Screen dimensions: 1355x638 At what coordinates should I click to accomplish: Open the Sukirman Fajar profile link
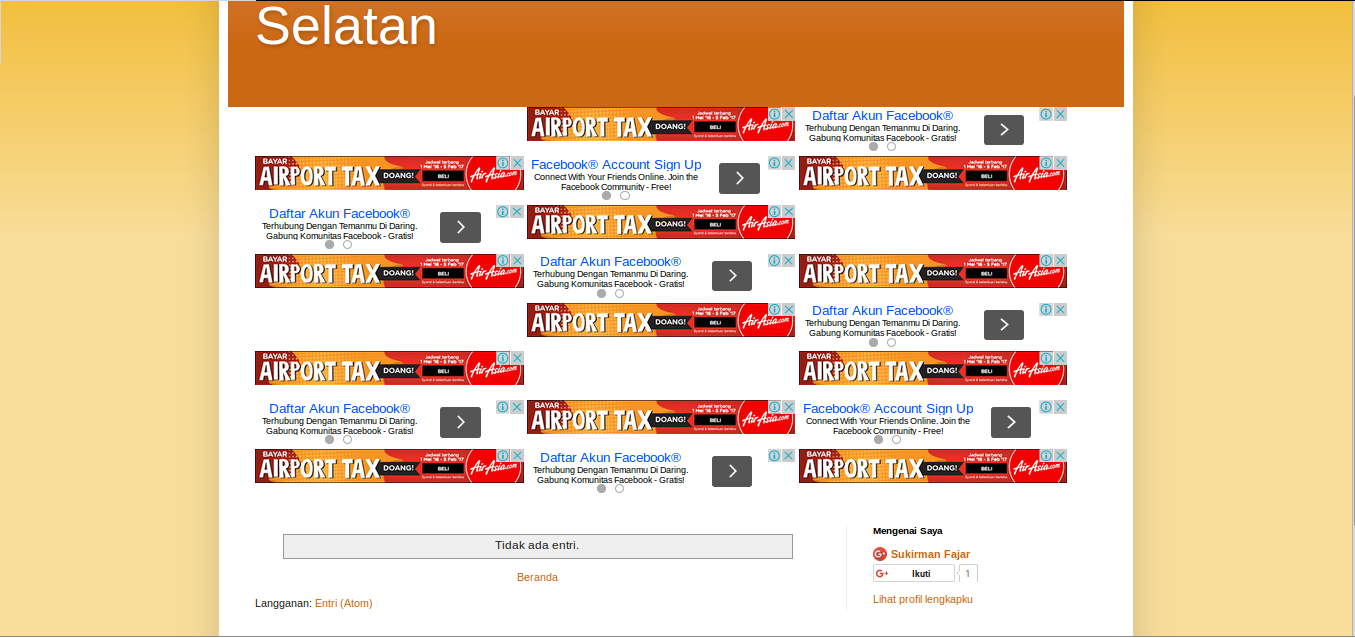click(x=930, y=553)
